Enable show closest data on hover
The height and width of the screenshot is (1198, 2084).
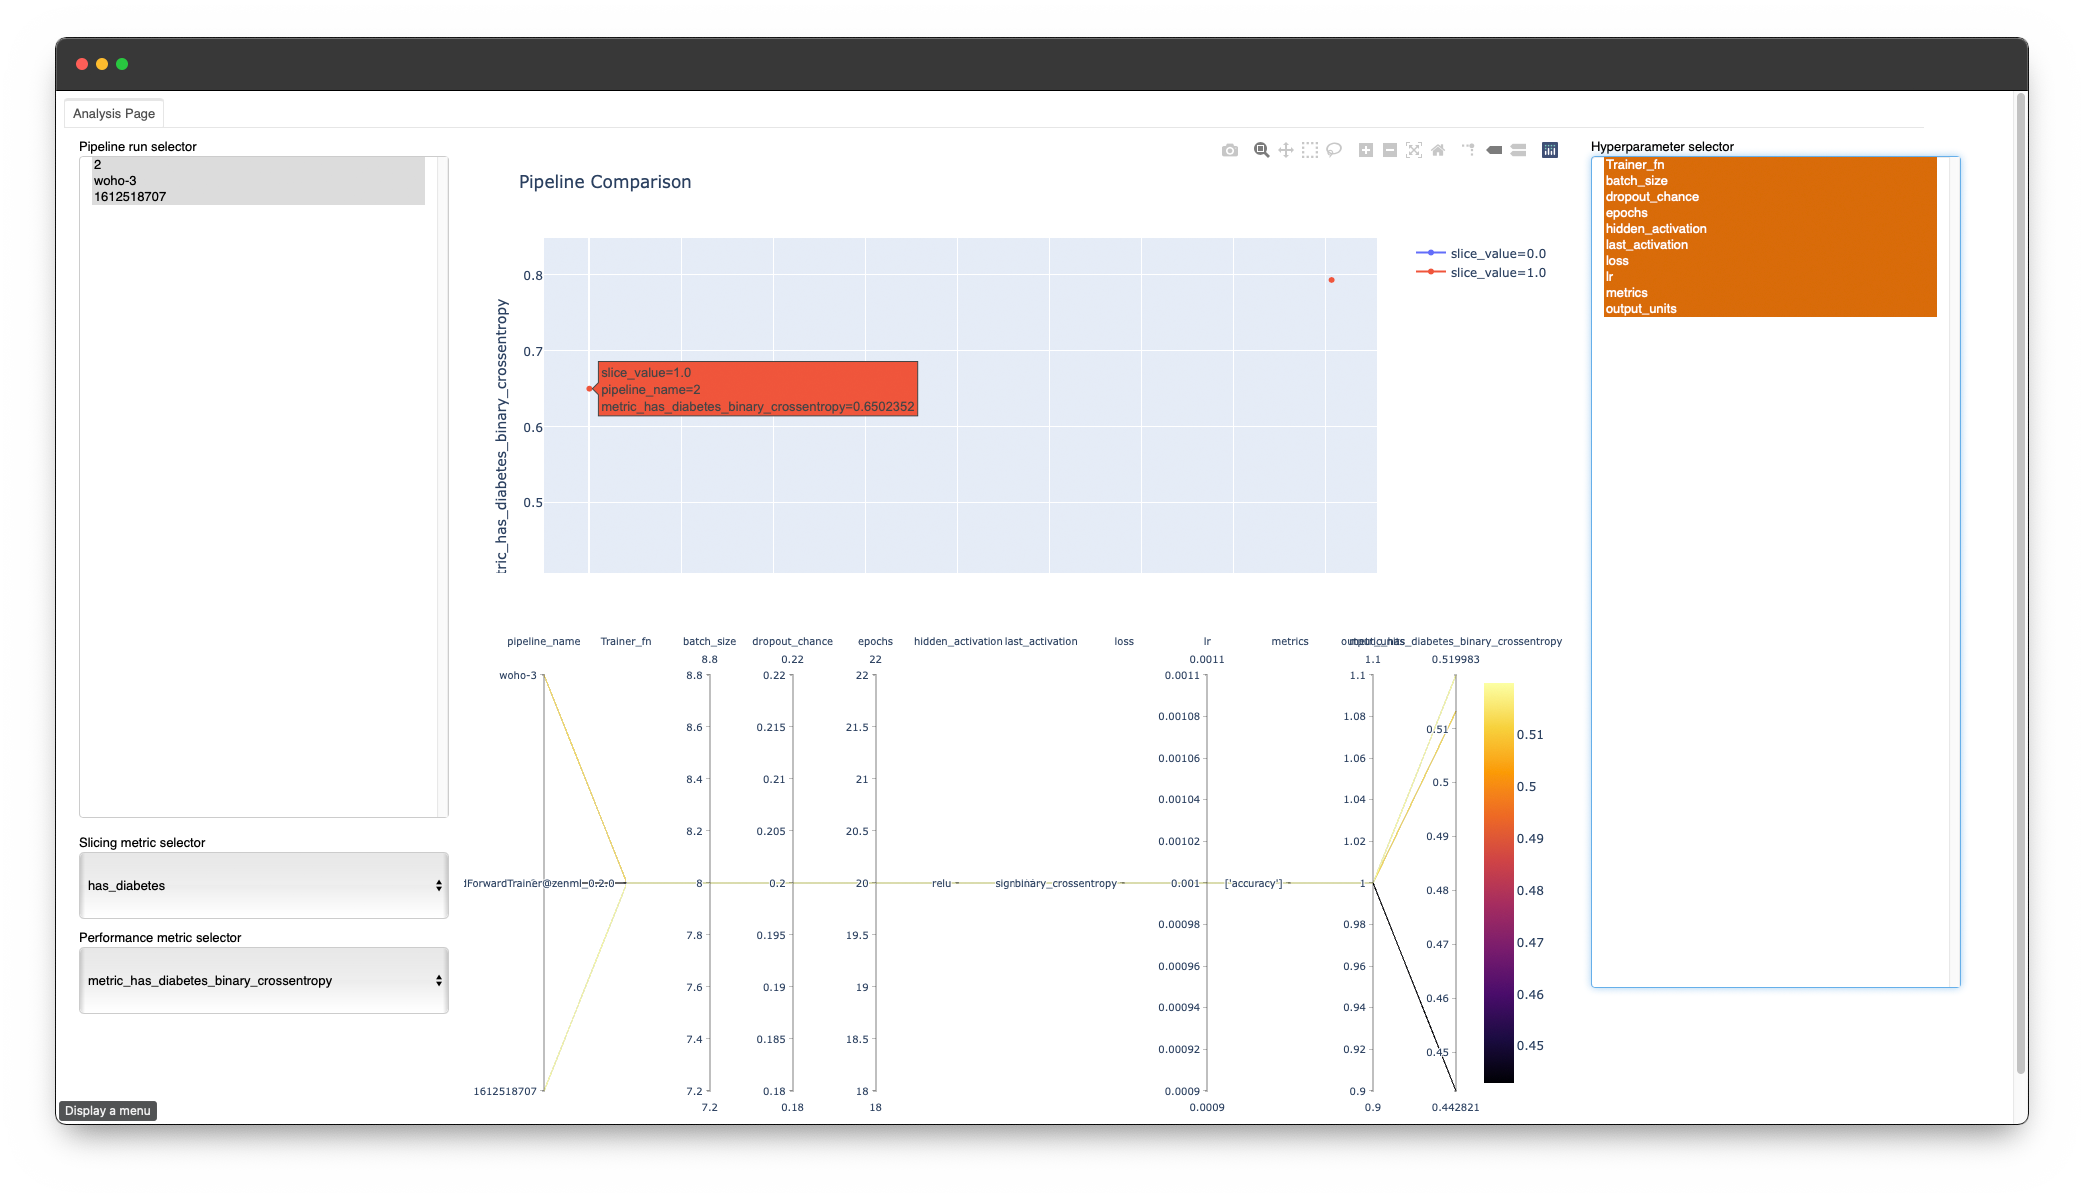tap(1494, 150)
